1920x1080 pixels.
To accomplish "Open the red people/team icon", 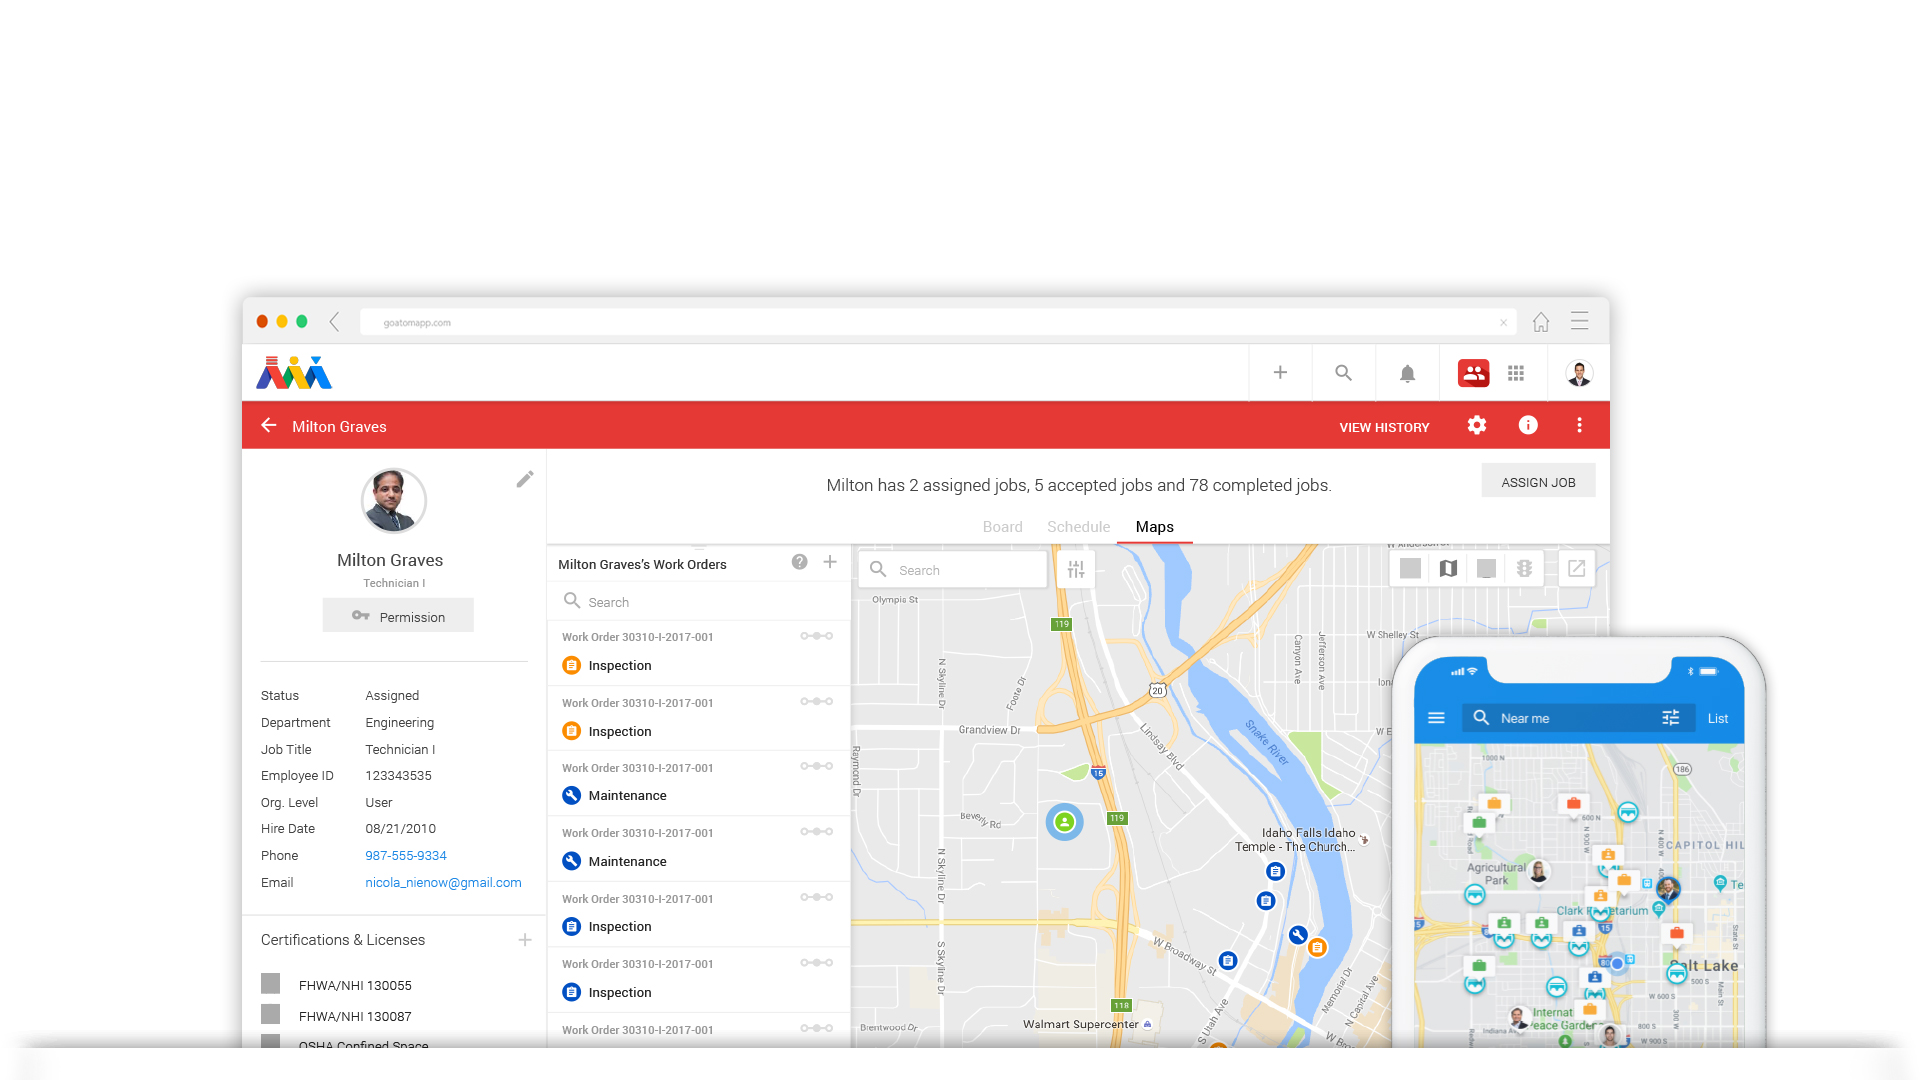I will (x=1473, y=373).
